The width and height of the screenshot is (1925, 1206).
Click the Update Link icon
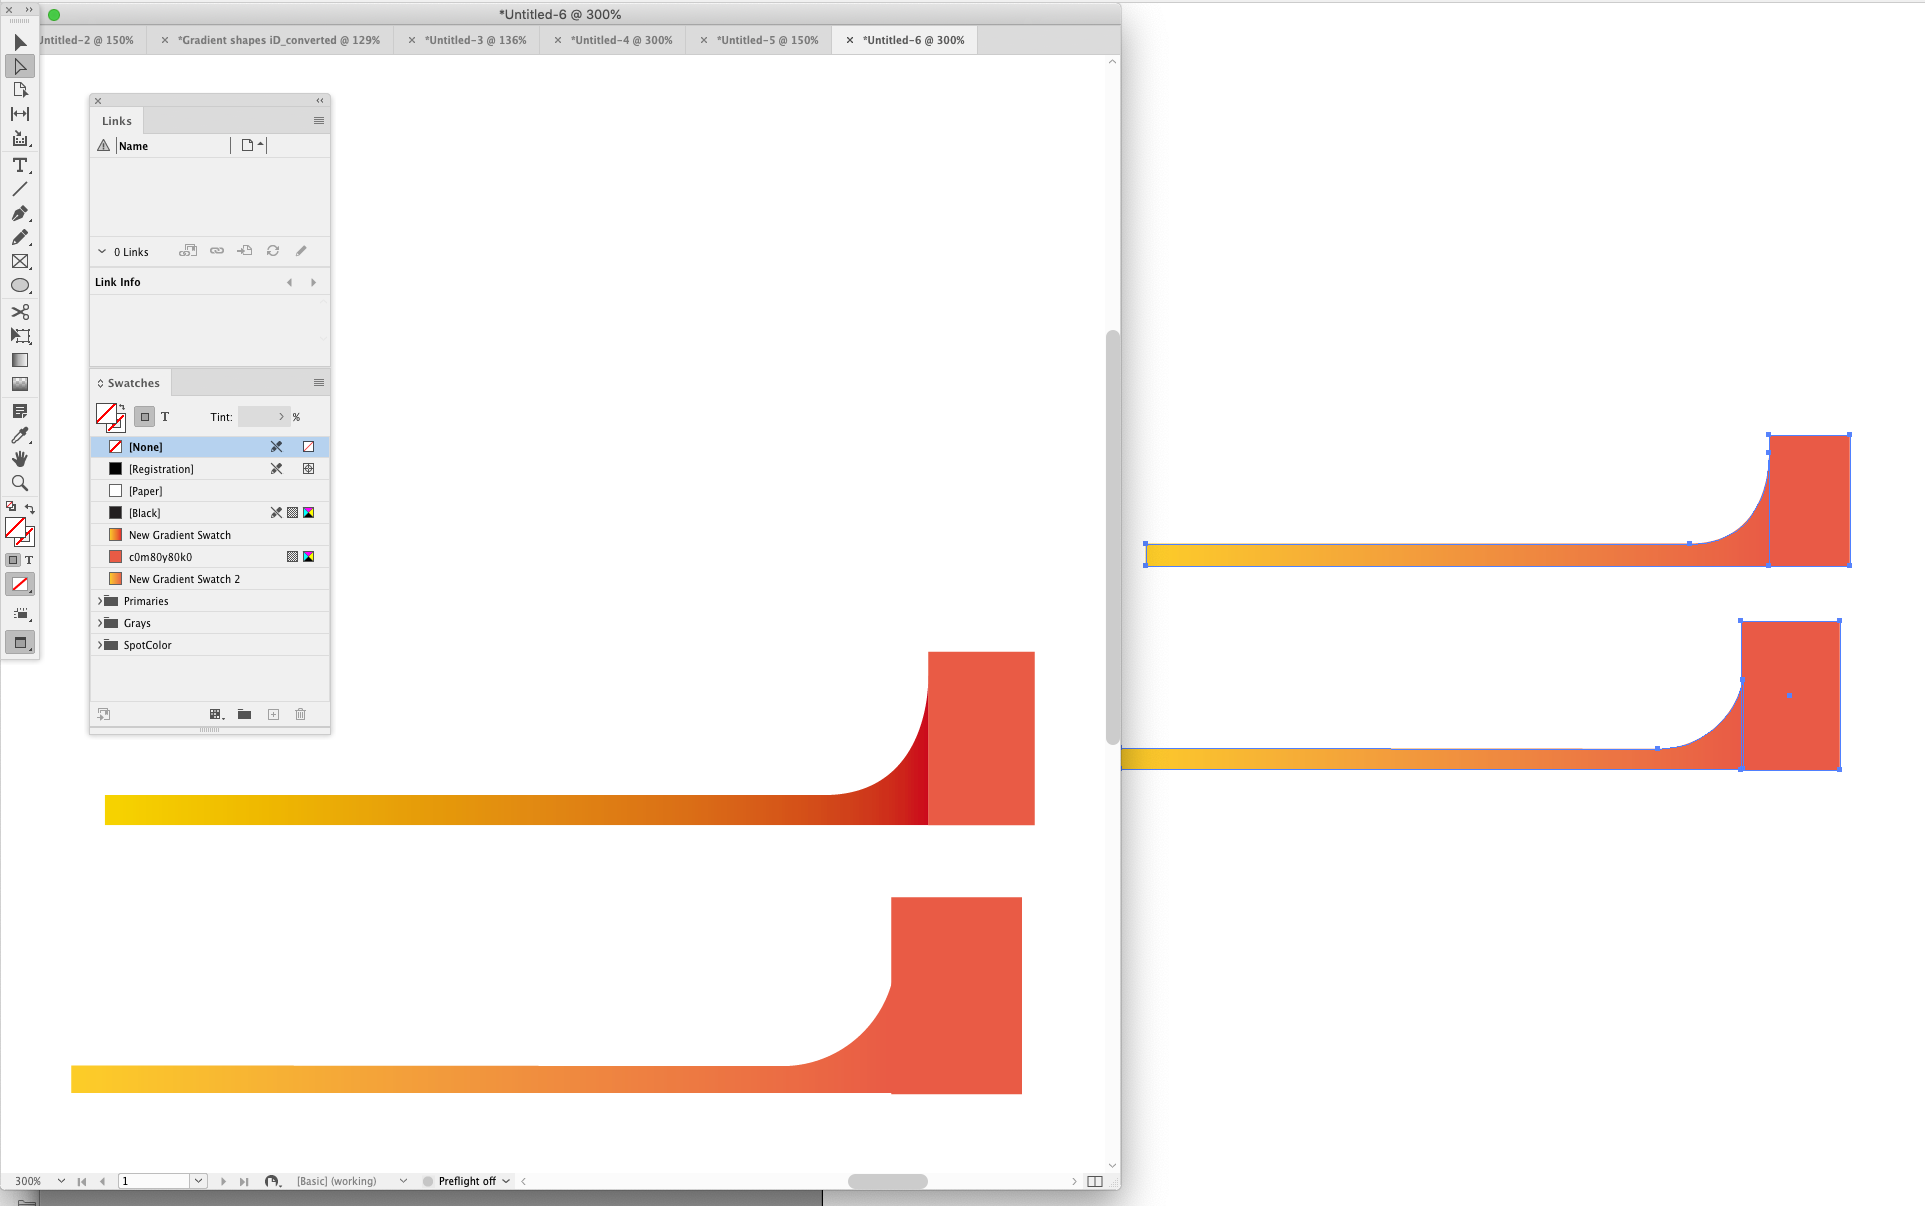(x=273, y=251)
